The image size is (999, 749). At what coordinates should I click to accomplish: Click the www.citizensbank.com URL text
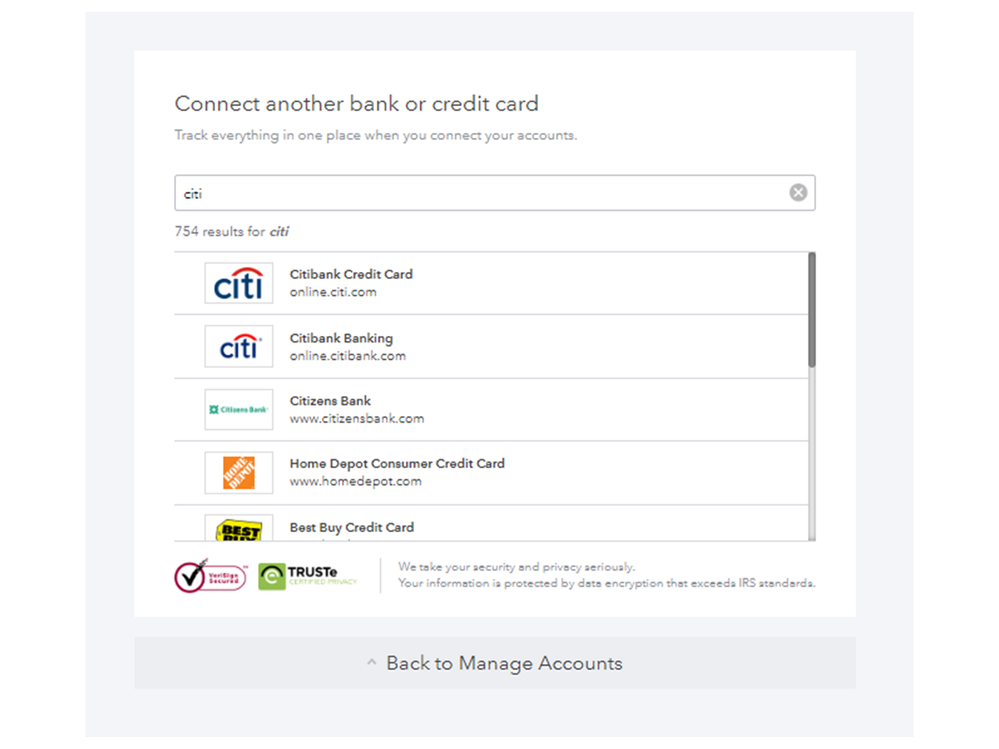click(x=357, y=419)
